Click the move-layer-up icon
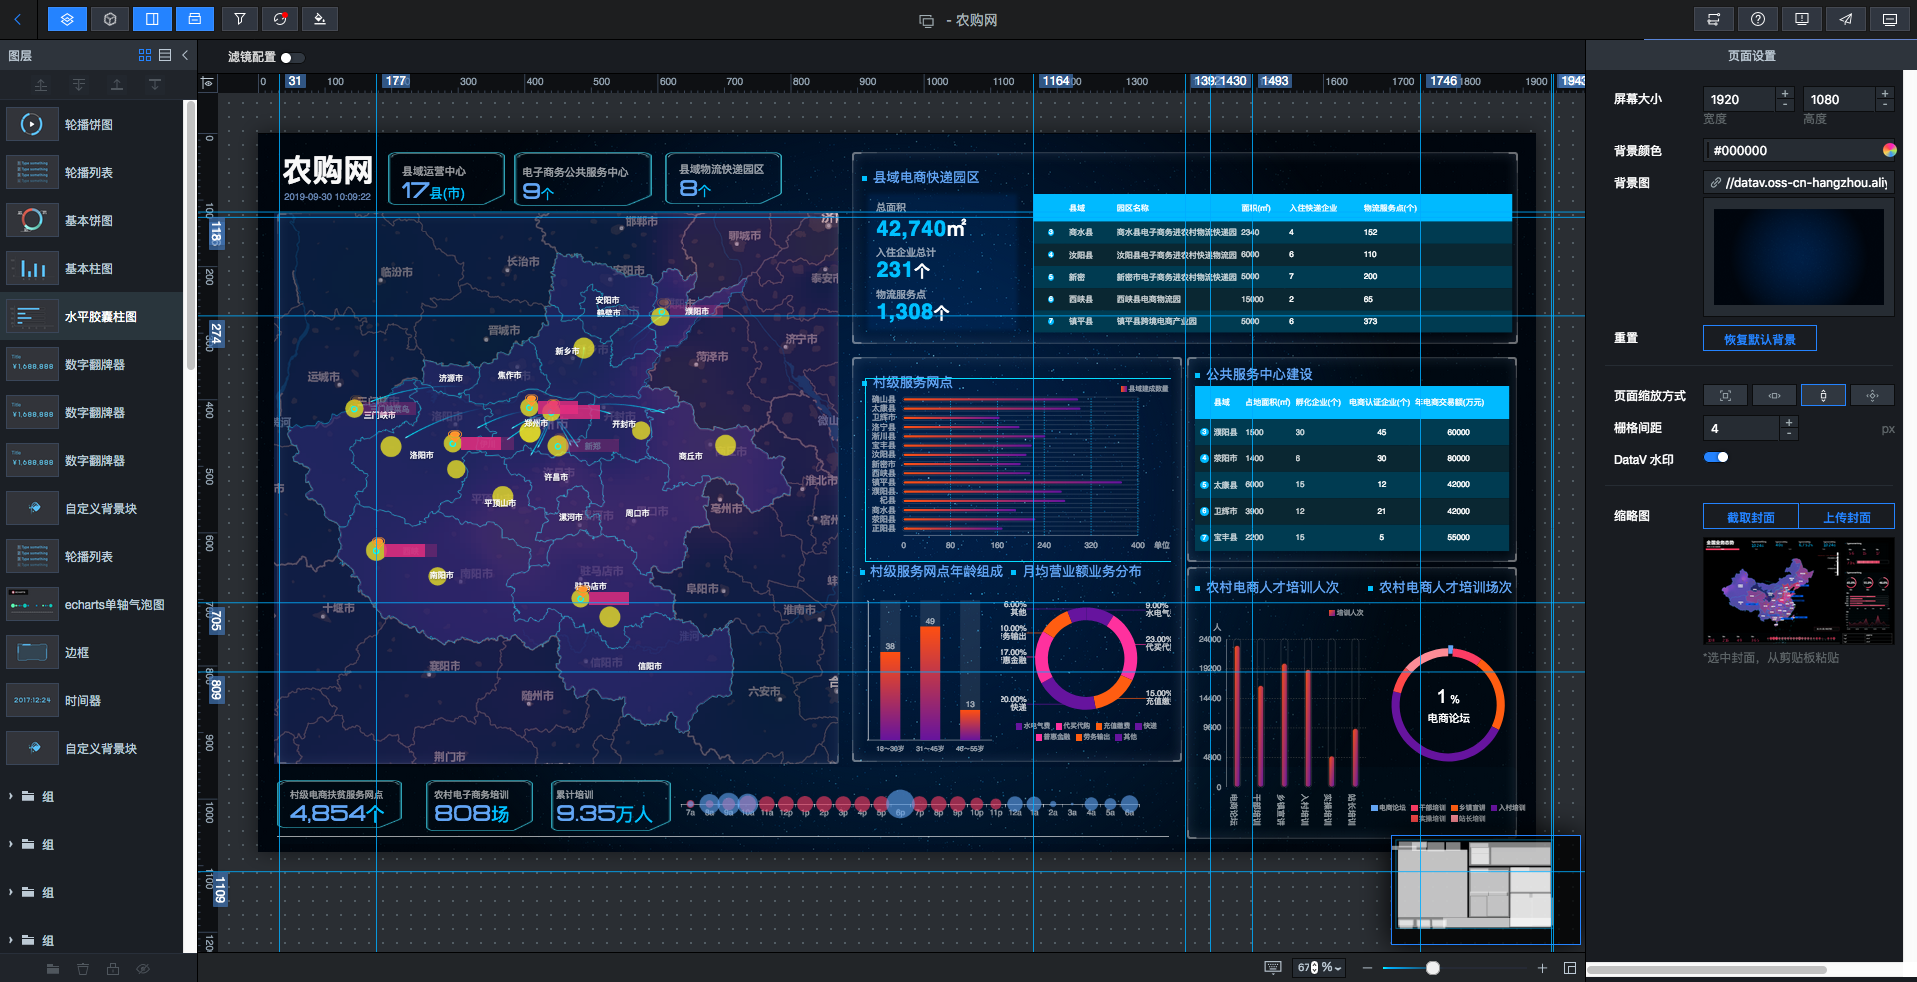This screenshot has width=1917, height=982. [117, 85]
